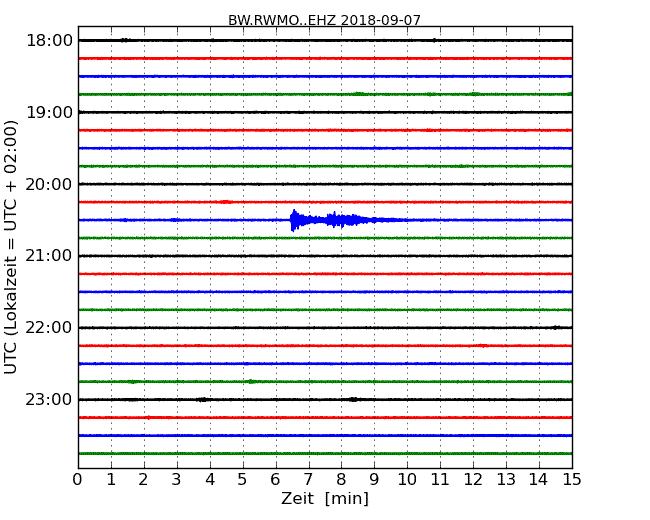
Task: Click the black trace at 23:00
Action: click(325, 399)
